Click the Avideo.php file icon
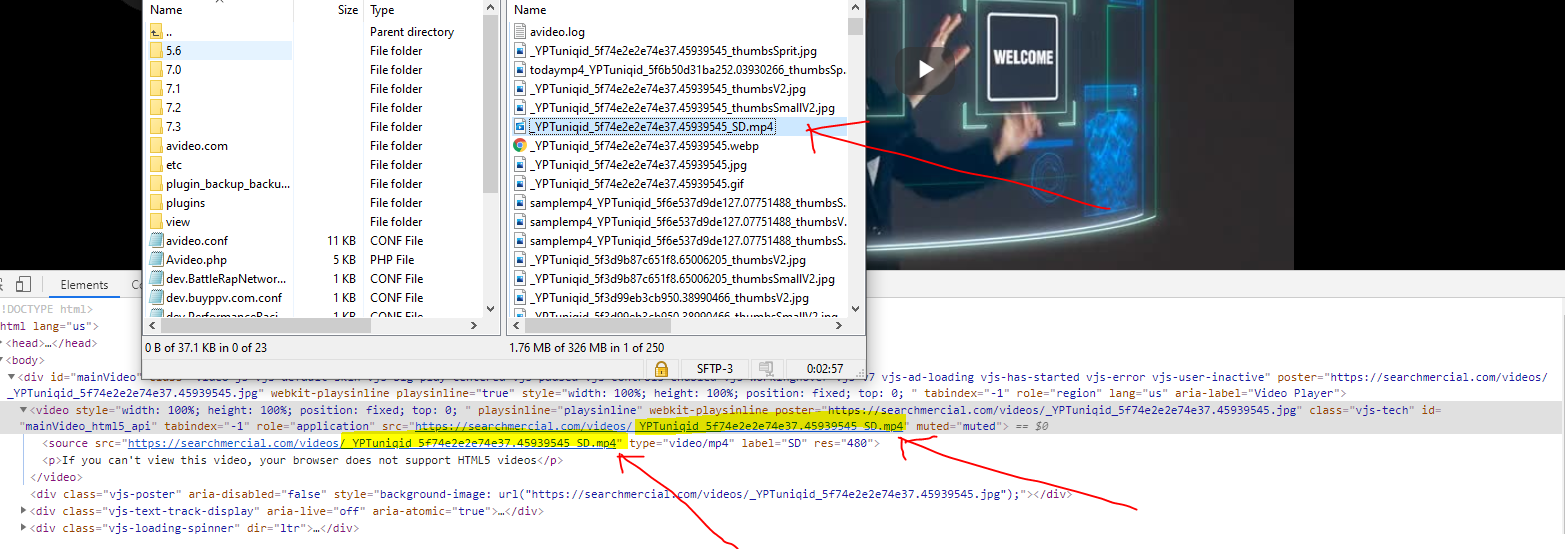The image size is (1565, 549). pyautogui.click(x=156, y=260)
